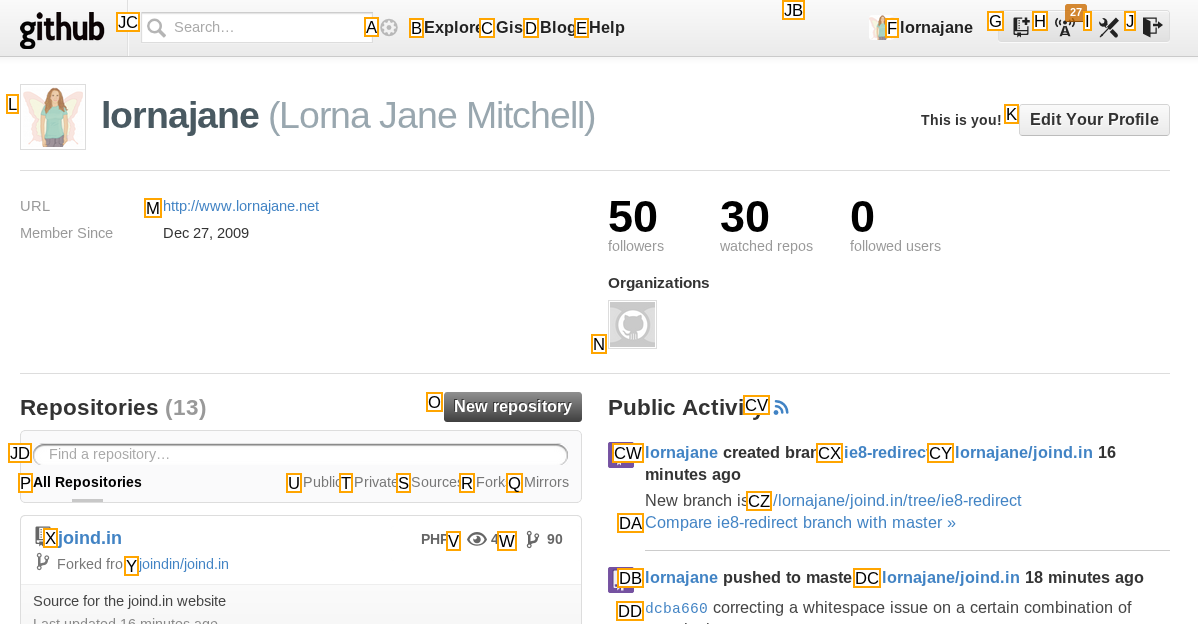Open account settings wrench icon
The height and width of the screenshot is (624, 1198).
(x=1109, y=27)
